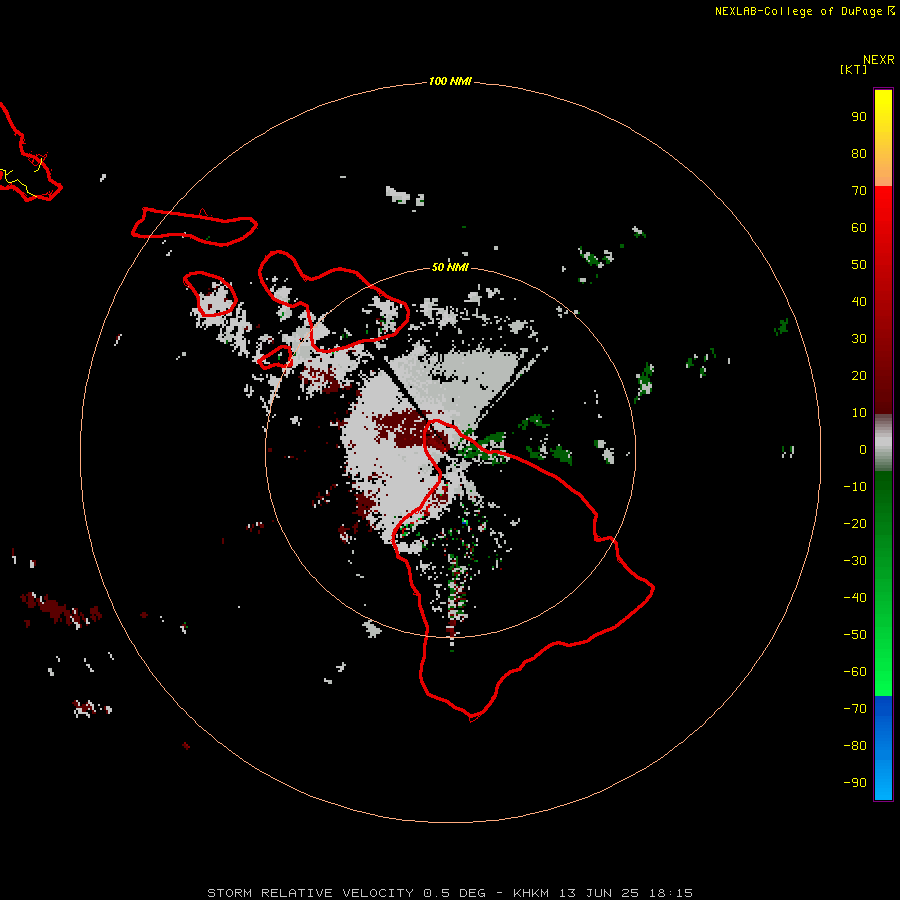The image size is (900, 900).
Task: Click the -10 value on velocity scale
Action: point(855,487)
